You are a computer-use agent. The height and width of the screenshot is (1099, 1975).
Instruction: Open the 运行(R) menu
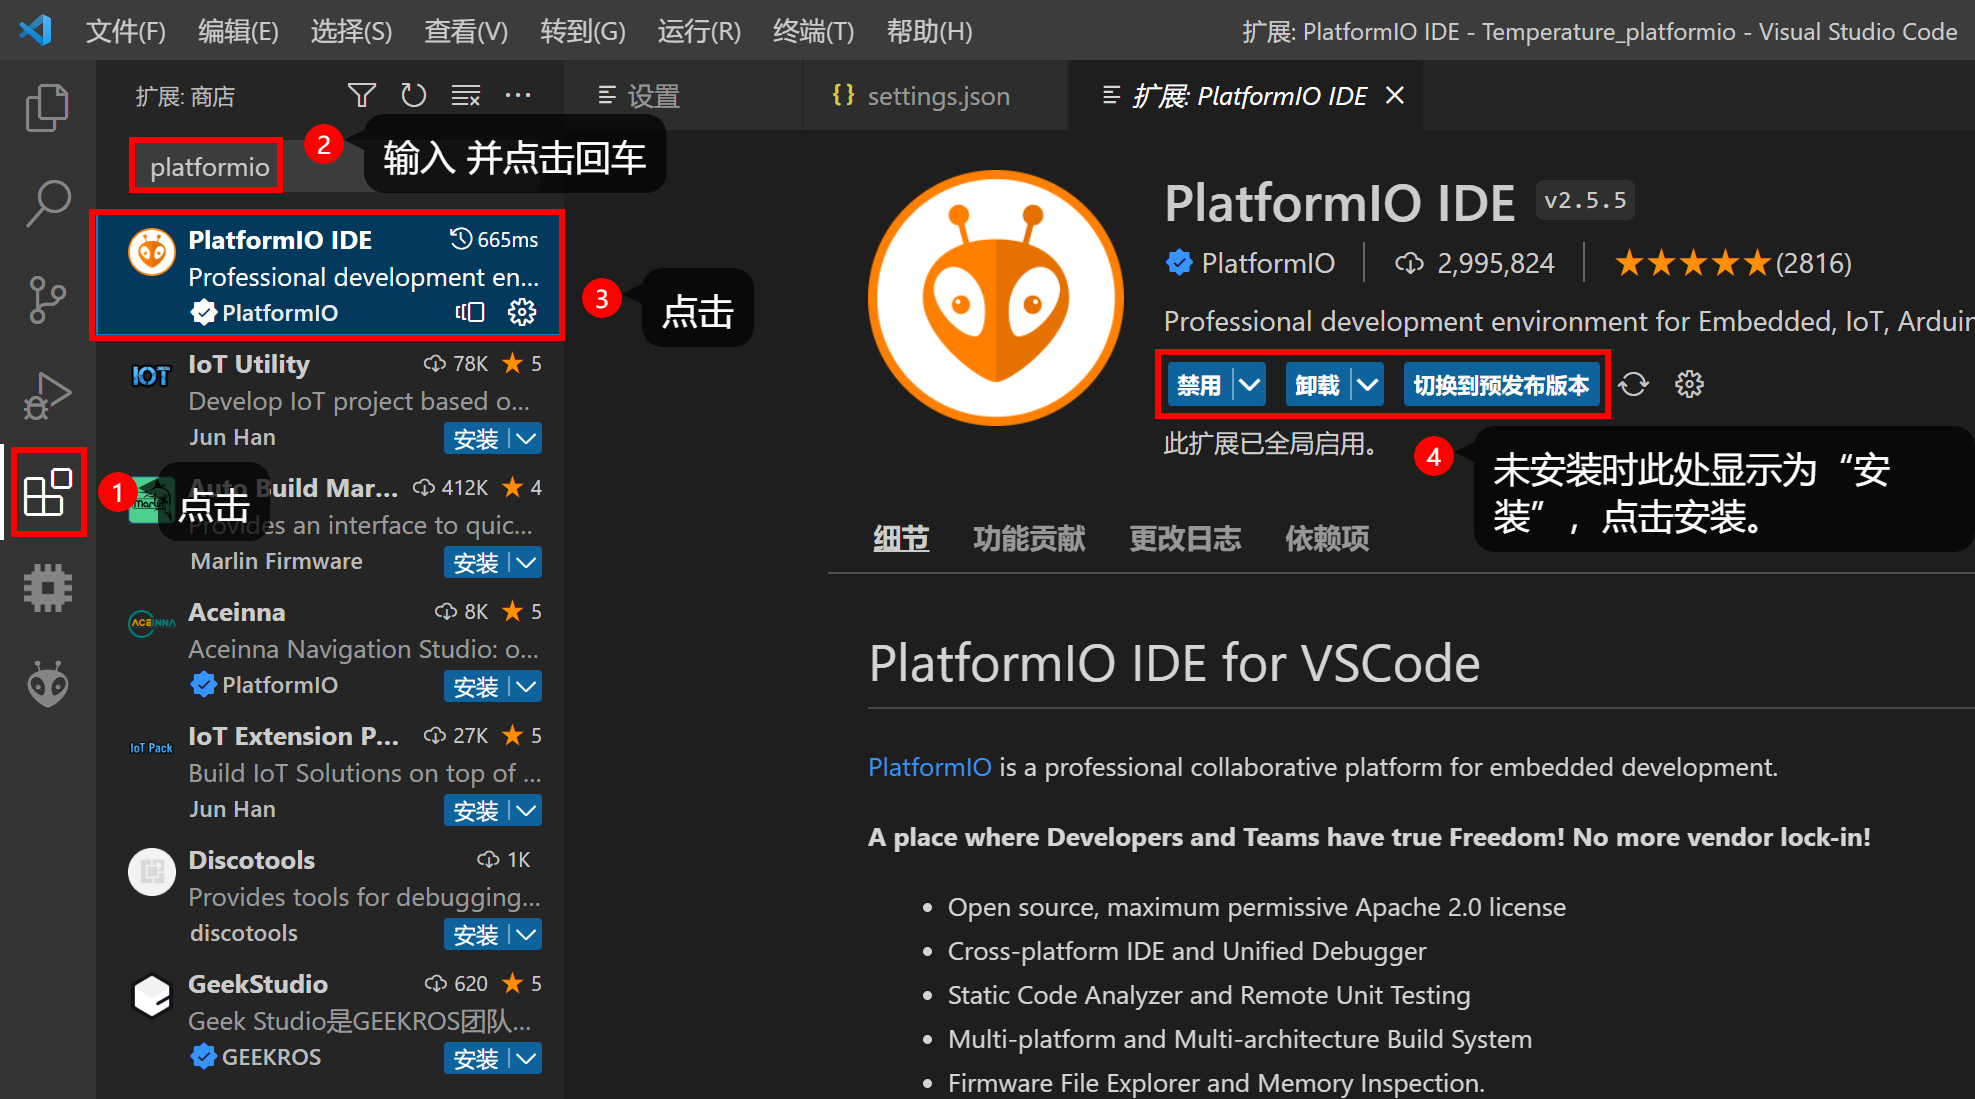coord(699,31)
